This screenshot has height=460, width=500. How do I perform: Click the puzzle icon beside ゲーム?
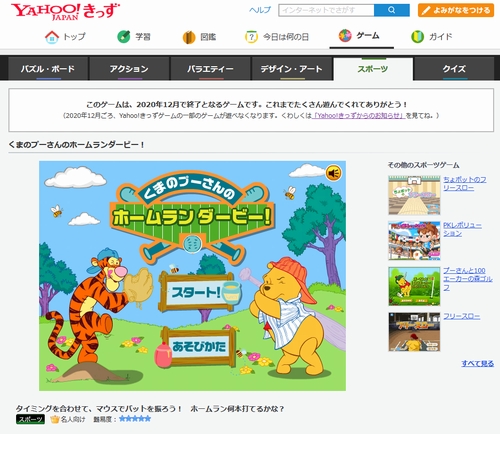pos(345,35)
